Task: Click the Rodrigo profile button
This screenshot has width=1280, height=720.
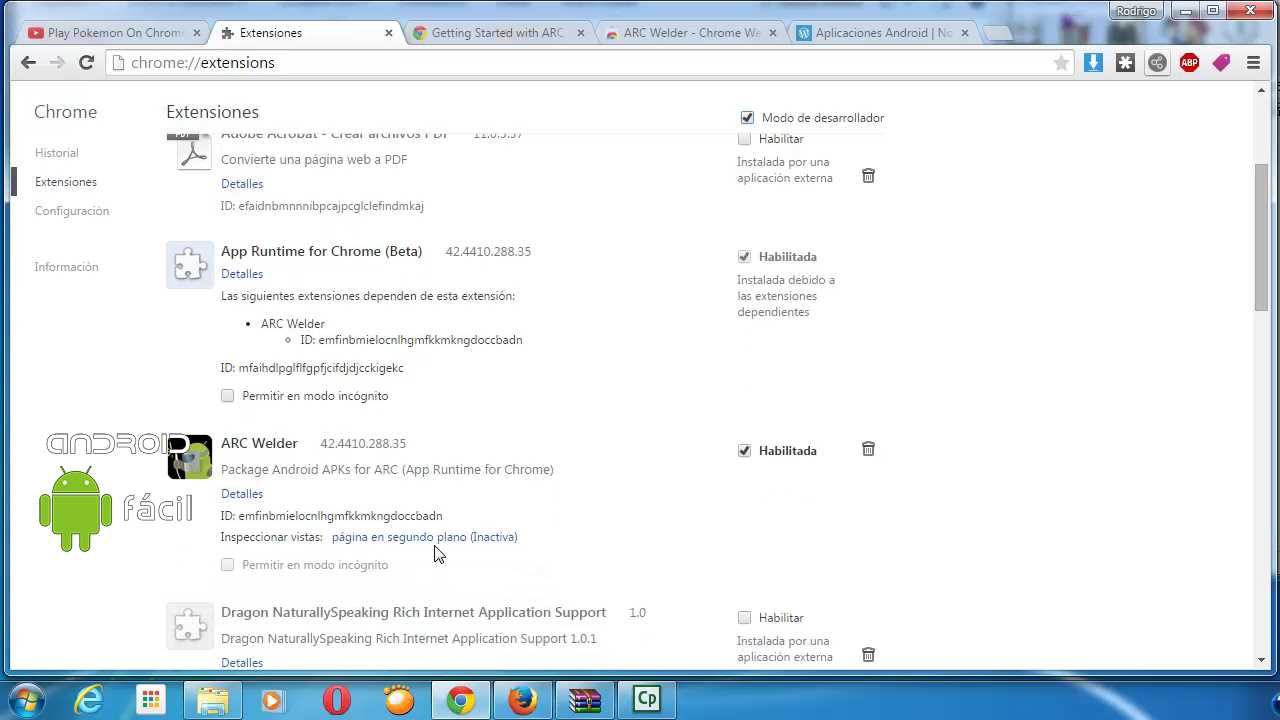Action: pos(1136,11)
